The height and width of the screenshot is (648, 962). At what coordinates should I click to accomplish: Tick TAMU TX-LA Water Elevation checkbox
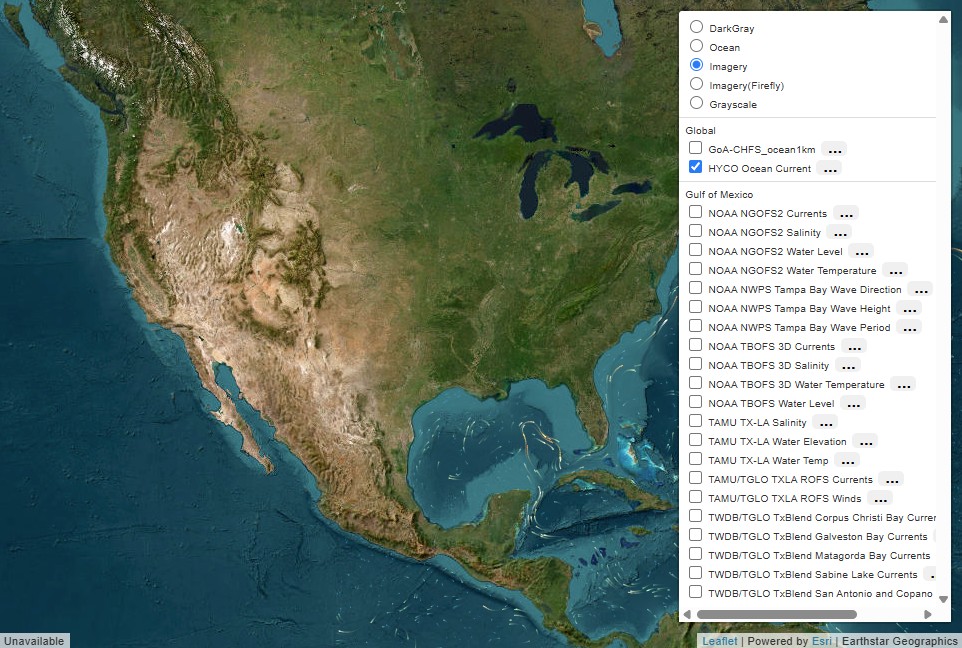coord(695,440)
